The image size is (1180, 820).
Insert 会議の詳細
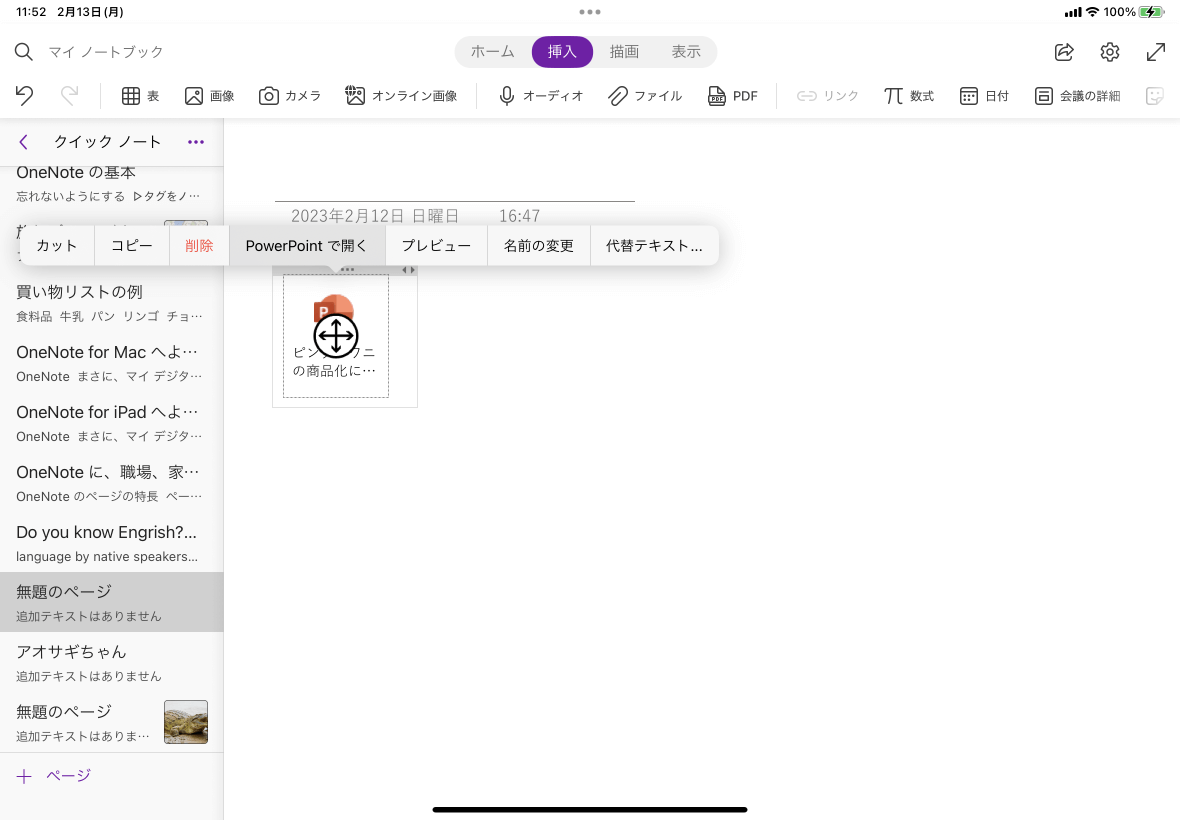1077,96
